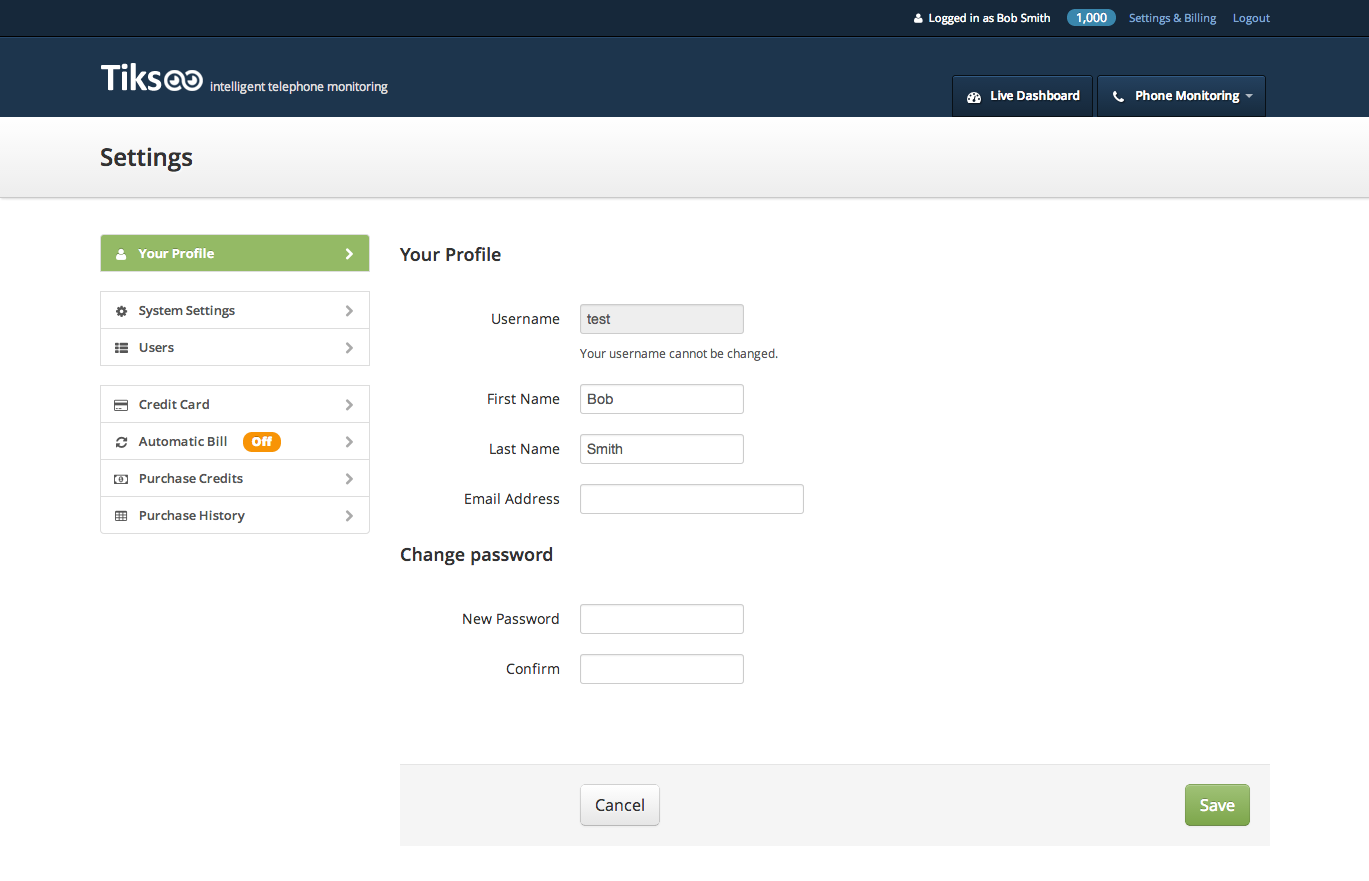
Task: Click the gear icon beside System Settings
Action: coord(121,311)
